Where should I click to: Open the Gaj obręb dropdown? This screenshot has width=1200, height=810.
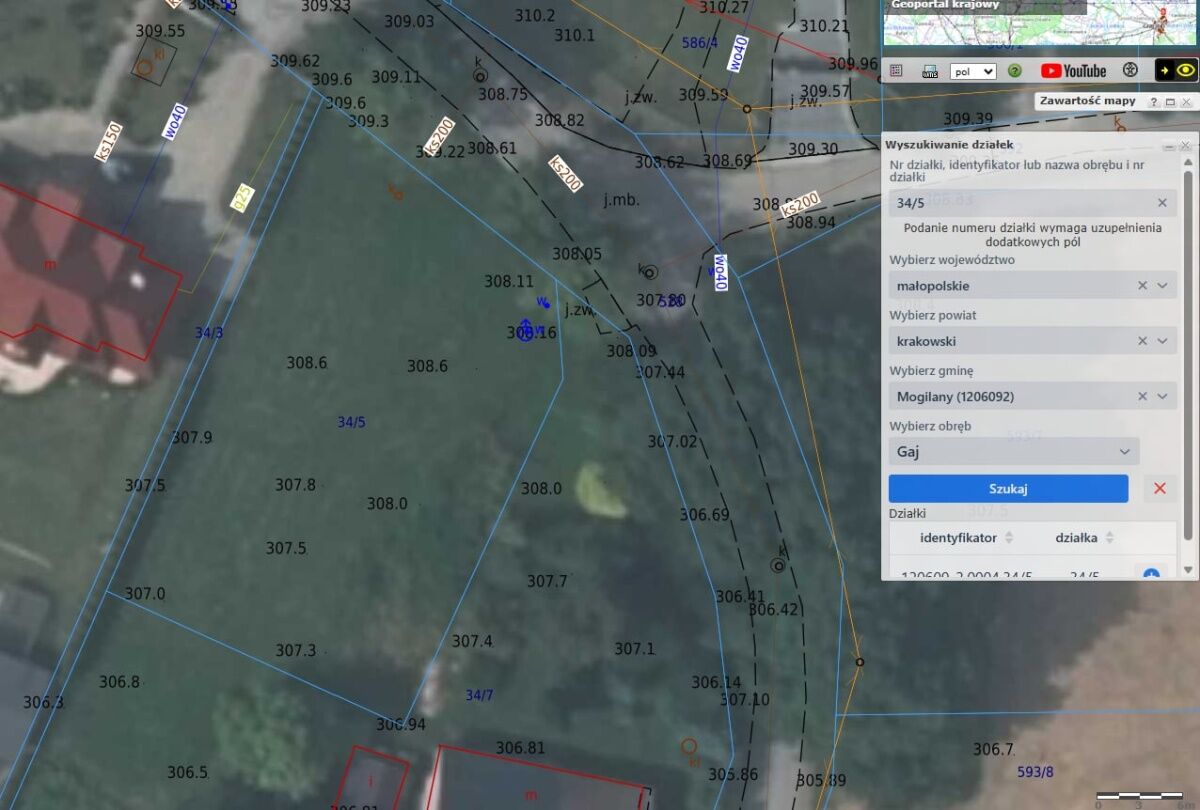pos(1014,452)
